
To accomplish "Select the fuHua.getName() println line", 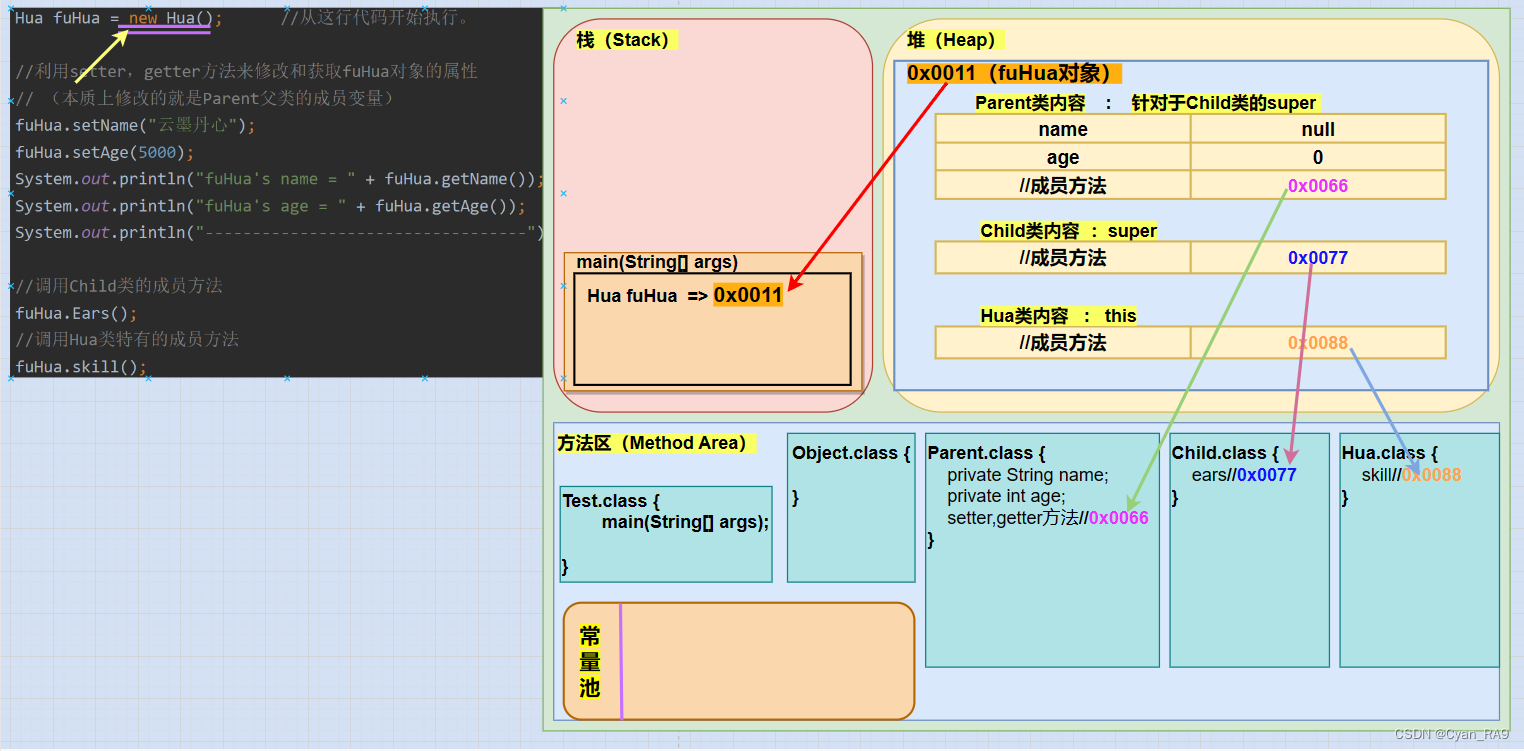I will pyautogui.click(x=279, y=179).
